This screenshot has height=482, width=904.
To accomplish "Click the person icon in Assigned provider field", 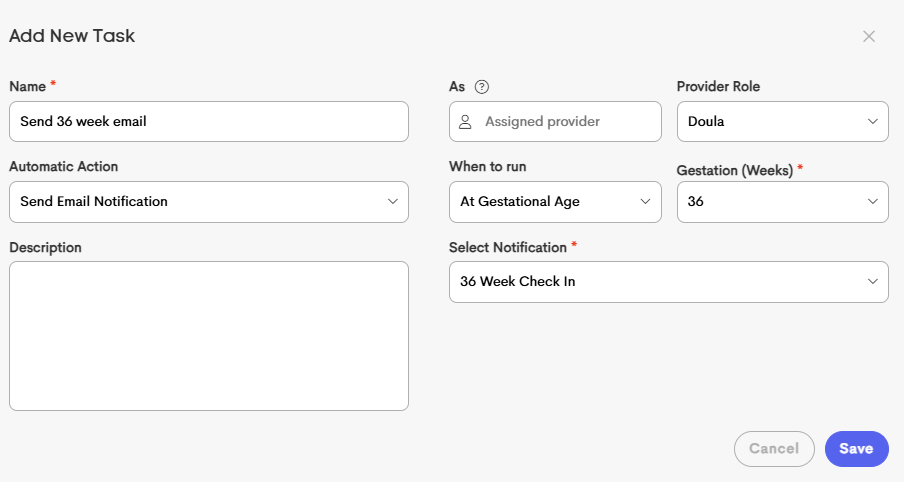I will pyautogui.click(x=465, y=122).
